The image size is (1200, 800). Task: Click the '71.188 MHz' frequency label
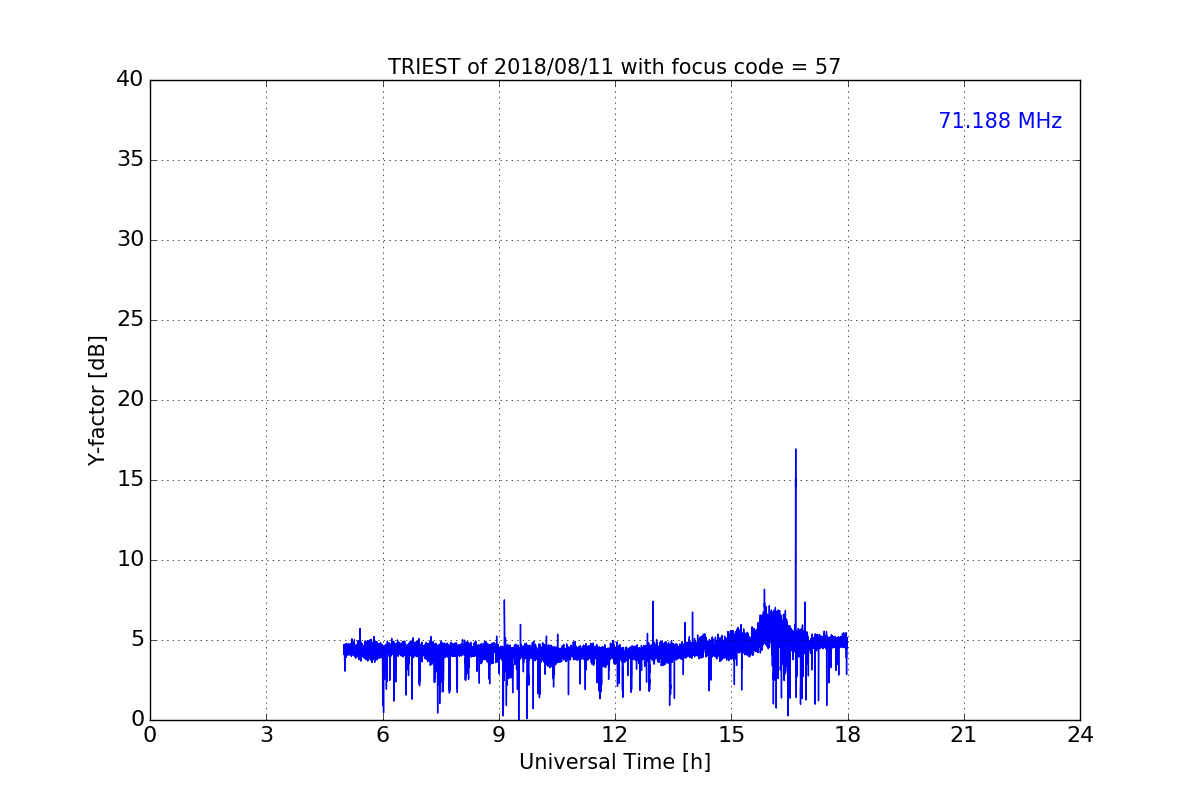tap(1000, 121)
